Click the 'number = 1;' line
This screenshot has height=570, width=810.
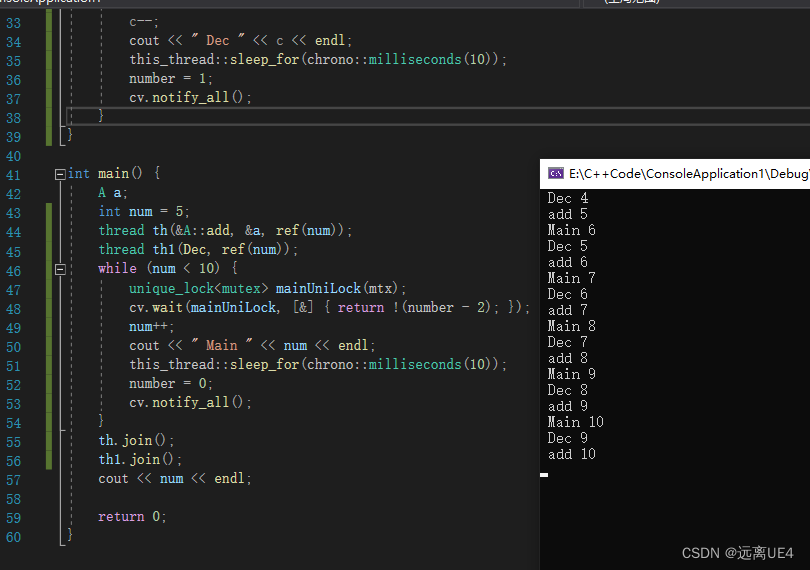click(170, 79)
